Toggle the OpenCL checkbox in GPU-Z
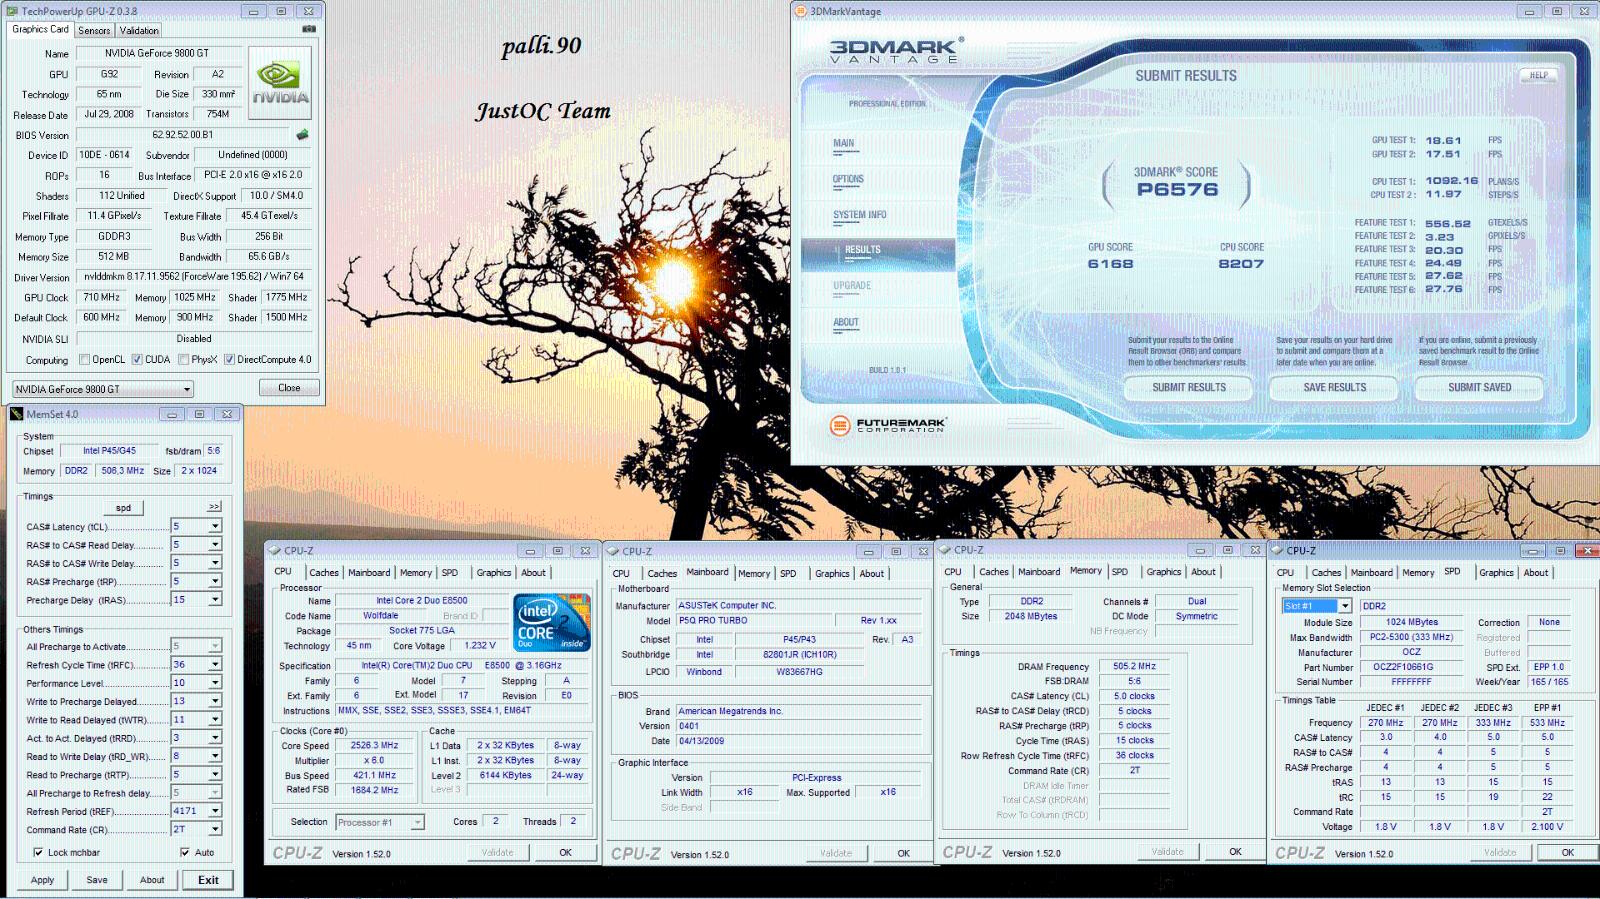Screen dimensions: 1600x899 (x=85, y=360)
